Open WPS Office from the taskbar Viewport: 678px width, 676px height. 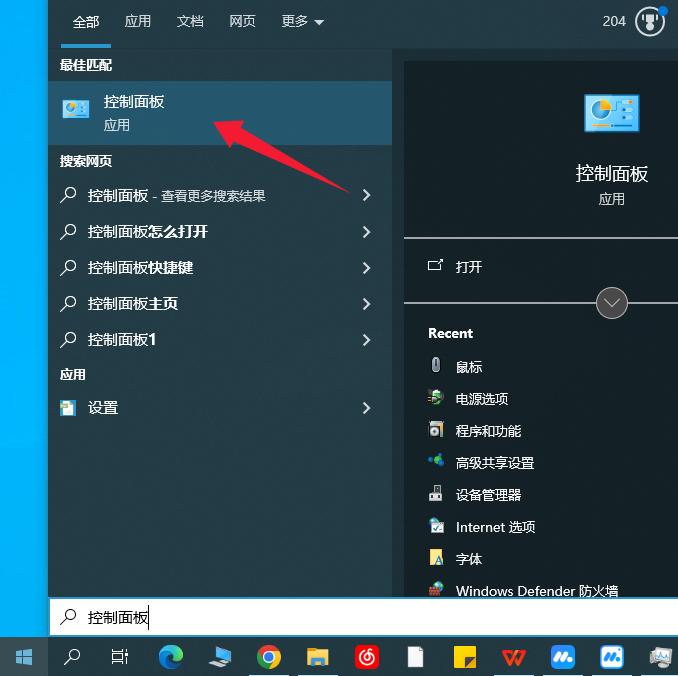(513, 657)
